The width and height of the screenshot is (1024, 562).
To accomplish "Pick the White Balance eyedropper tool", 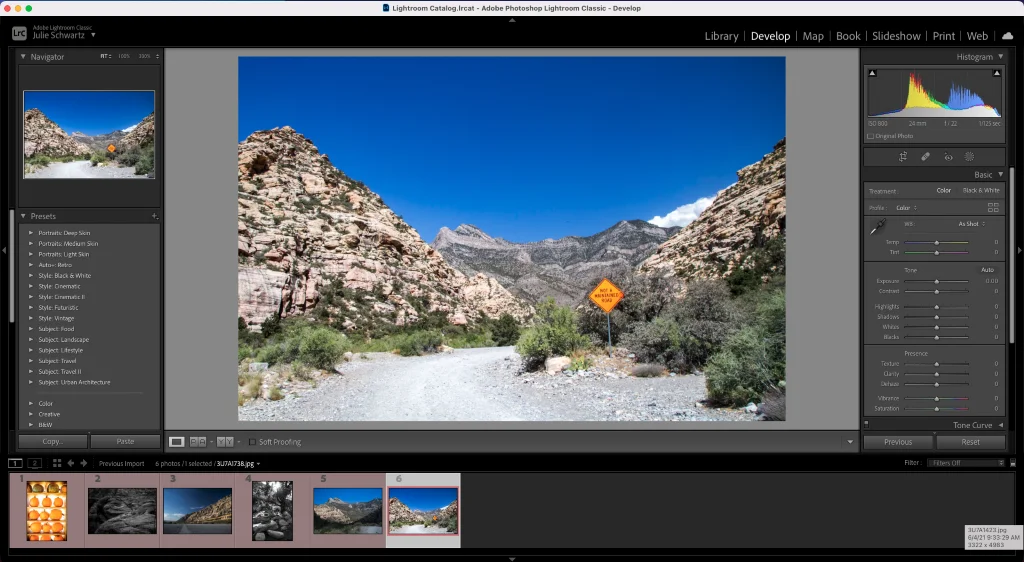I will pos(877,228).
